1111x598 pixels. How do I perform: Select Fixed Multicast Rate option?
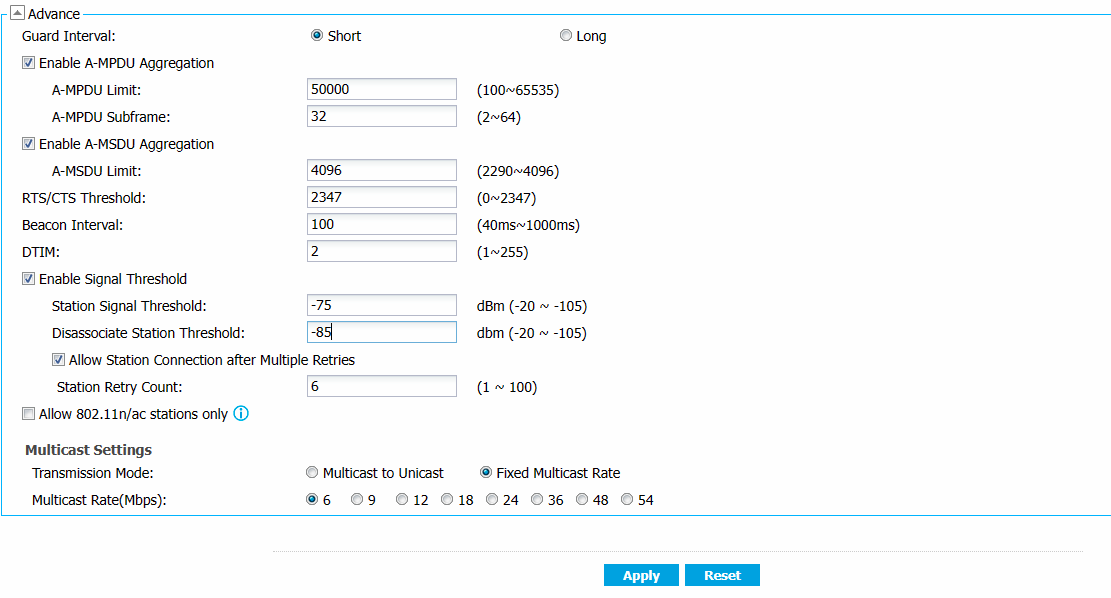pyautogui.click(x=486, y=473)
